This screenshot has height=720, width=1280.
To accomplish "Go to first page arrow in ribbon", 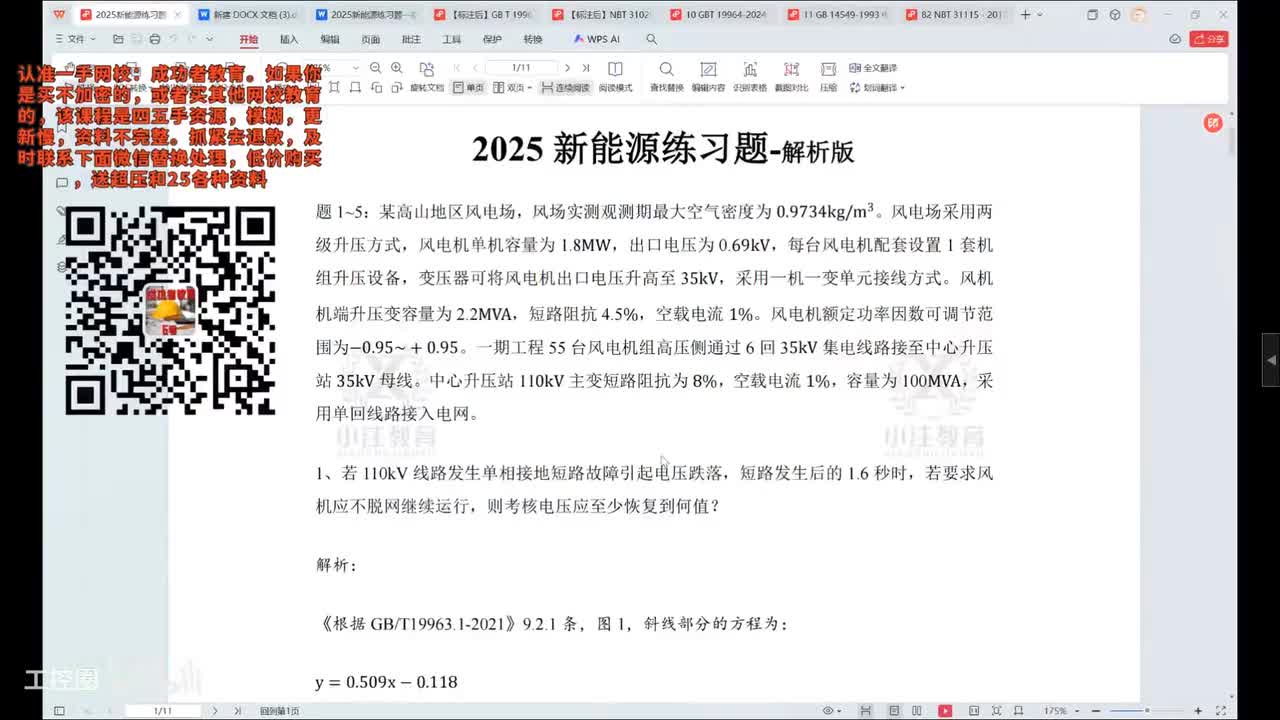I will pyautogui.click(x=457, y=68).
